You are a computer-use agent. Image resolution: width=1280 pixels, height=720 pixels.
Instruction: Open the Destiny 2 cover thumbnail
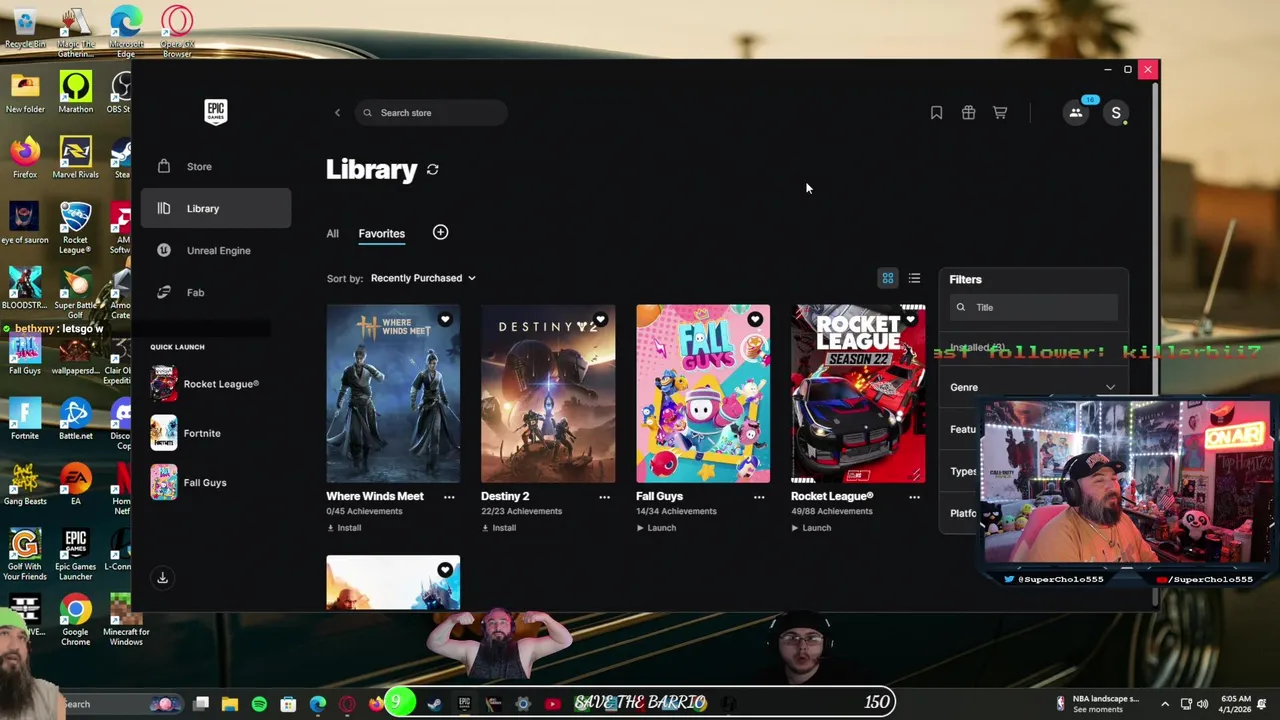tap(548, 394)
